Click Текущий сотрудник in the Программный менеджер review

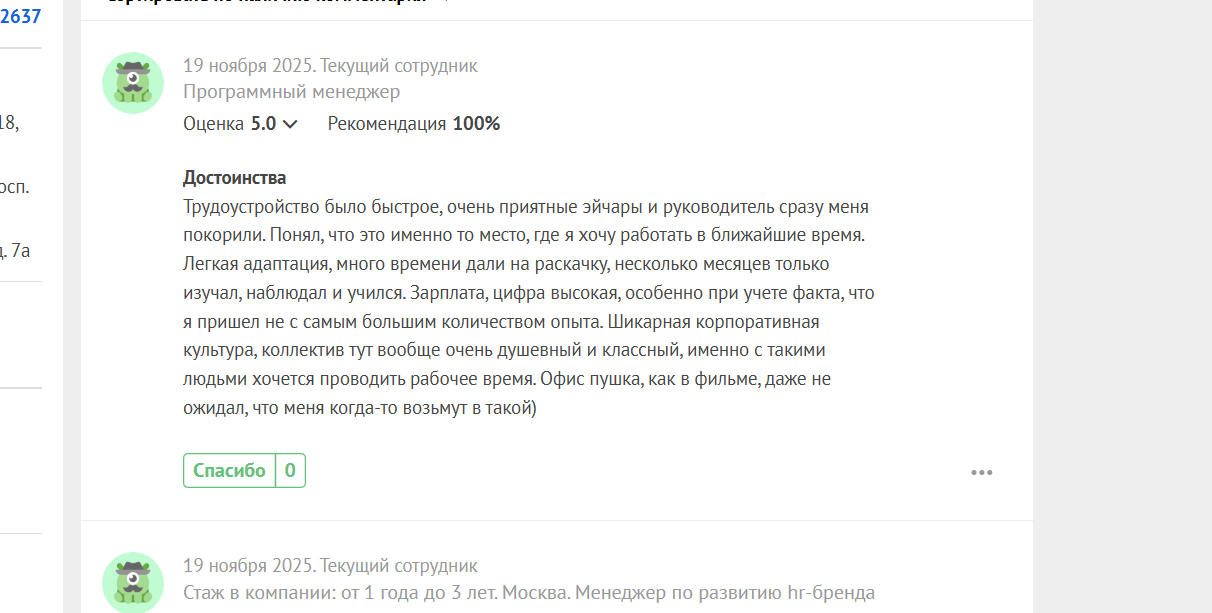pyautogui.click(x=399, y=66)
